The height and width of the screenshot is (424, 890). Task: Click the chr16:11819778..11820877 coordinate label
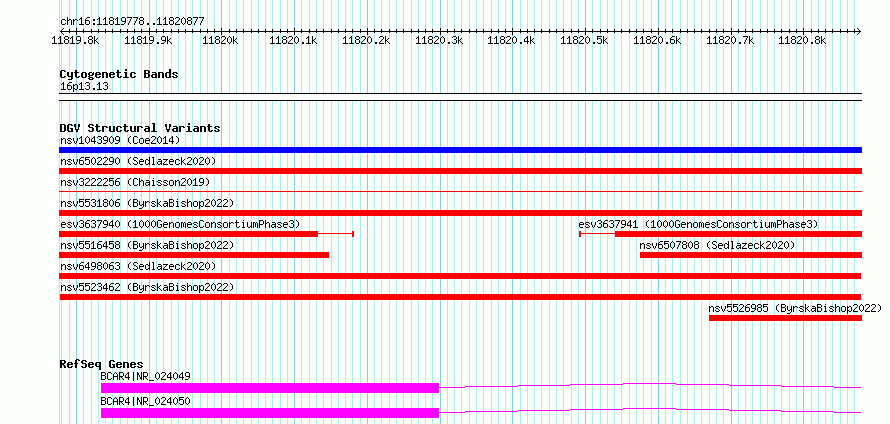click(x=132, y=22)
